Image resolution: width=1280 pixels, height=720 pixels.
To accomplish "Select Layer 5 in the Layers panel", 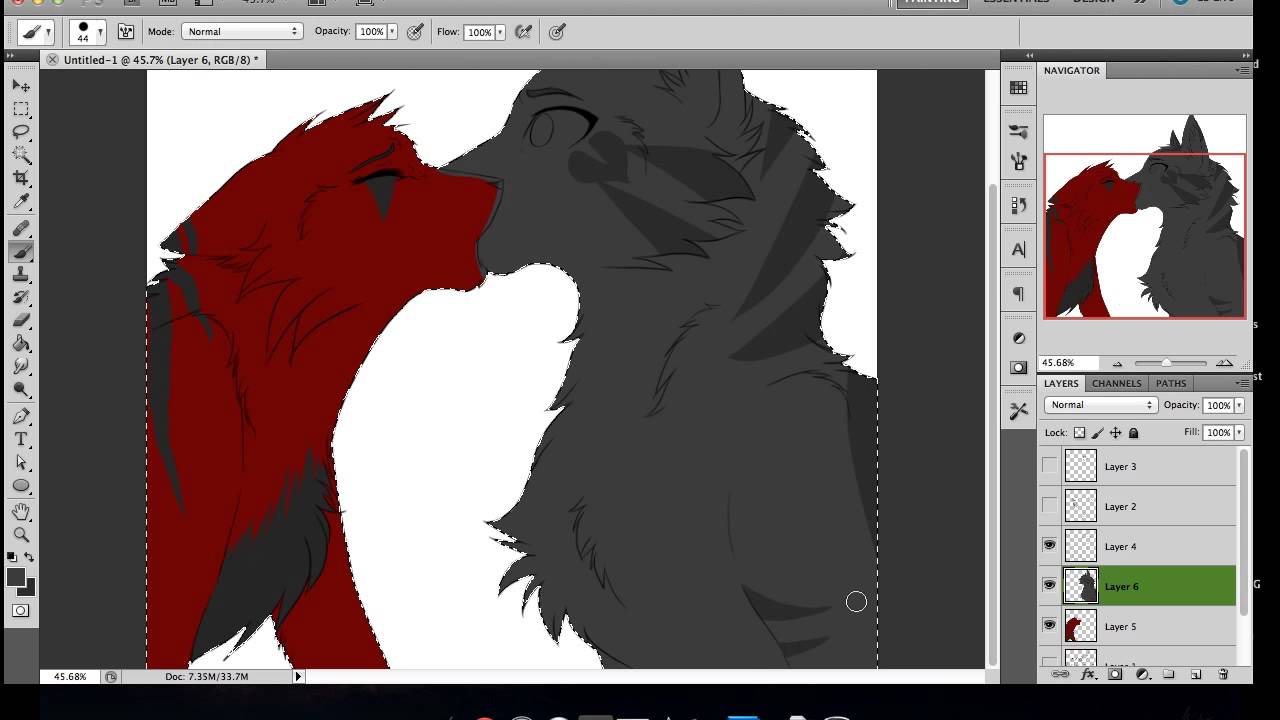I will pos(1138,626).
